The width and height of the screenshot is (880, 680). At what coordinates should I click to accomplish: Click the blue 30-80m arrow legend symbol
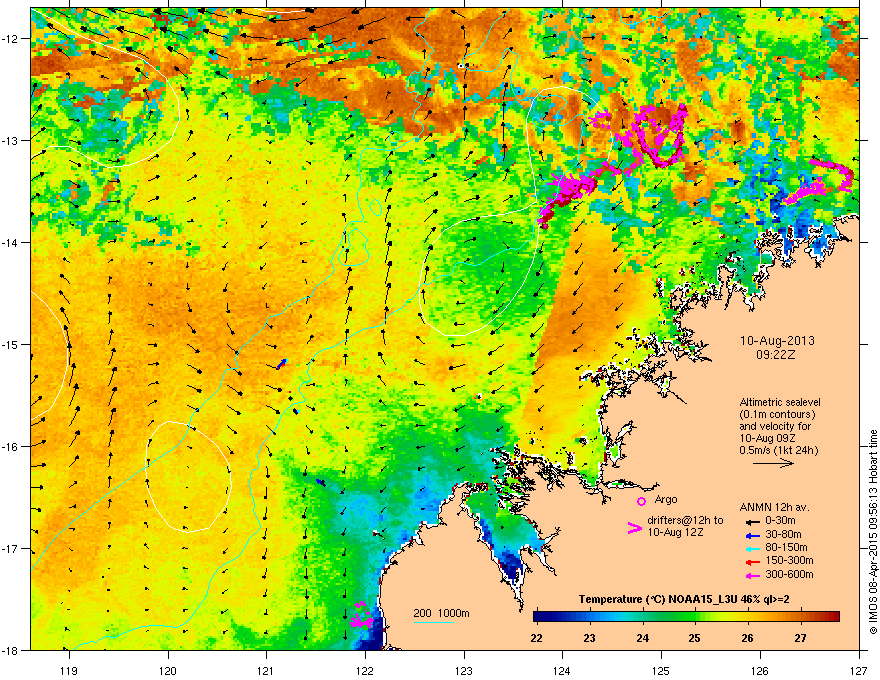(753, 536)
